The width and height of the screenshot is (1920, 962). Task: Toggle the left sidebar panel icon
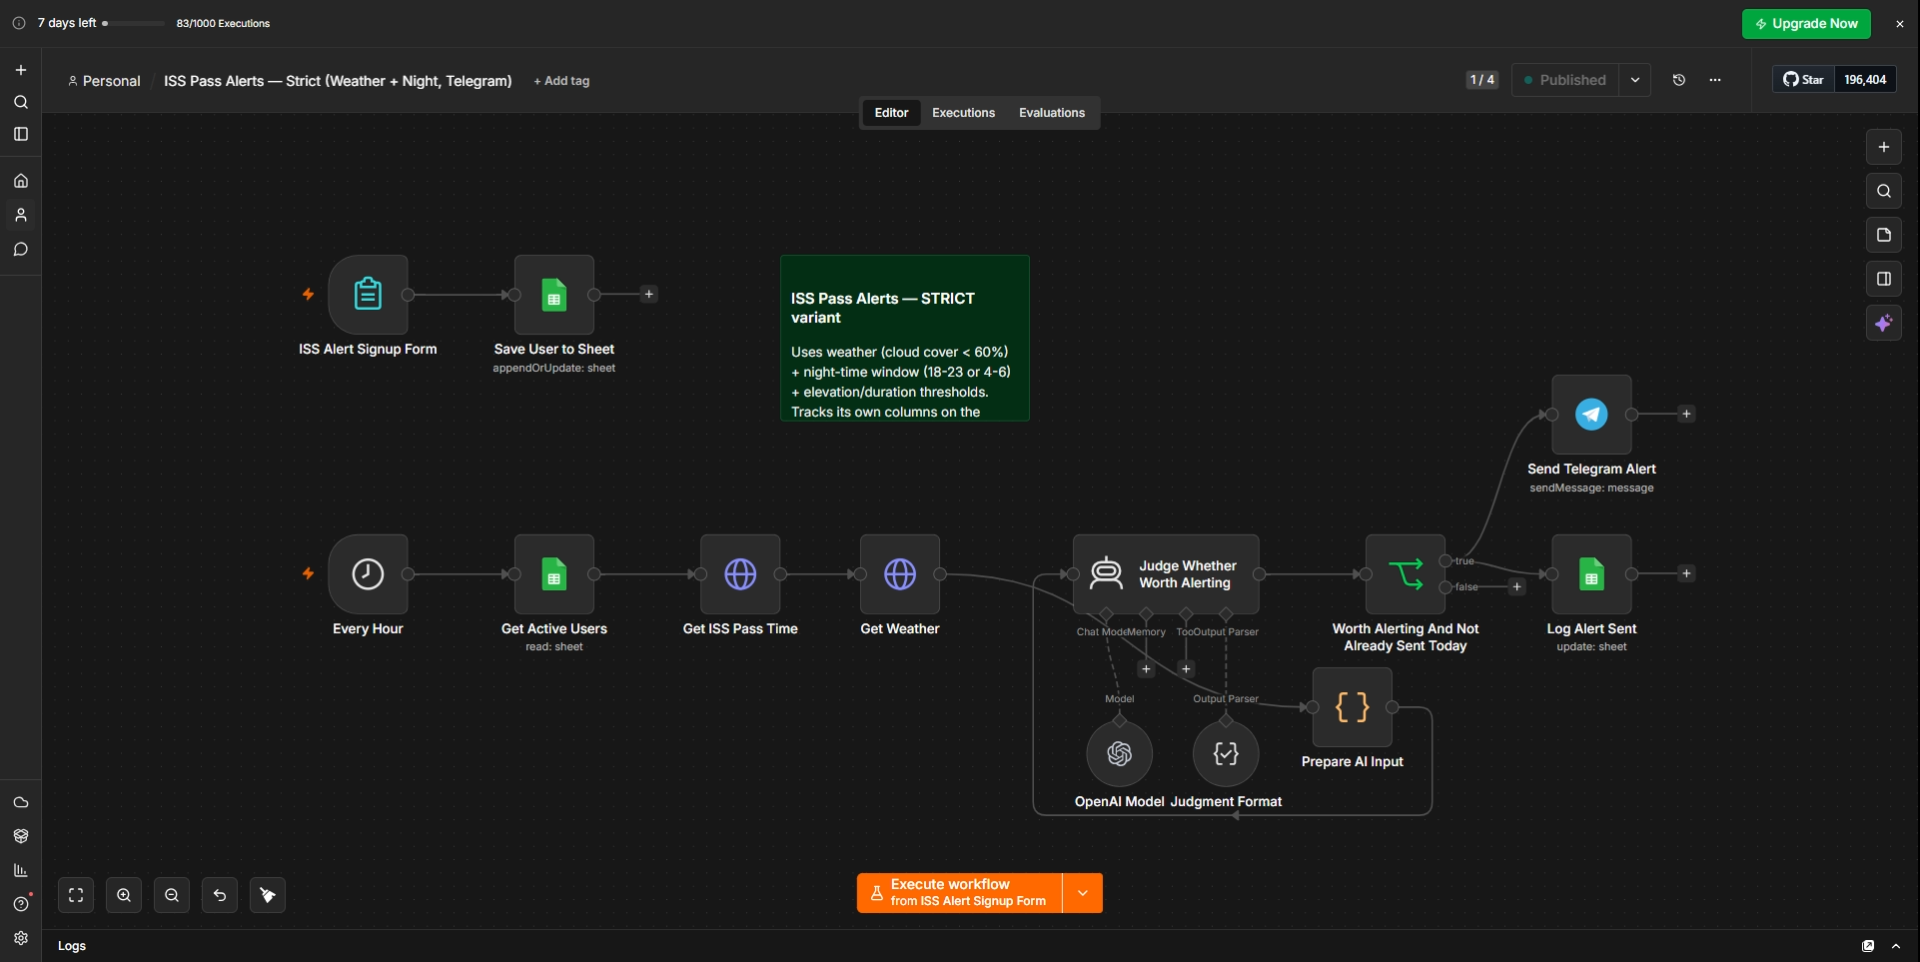[21, 134]
